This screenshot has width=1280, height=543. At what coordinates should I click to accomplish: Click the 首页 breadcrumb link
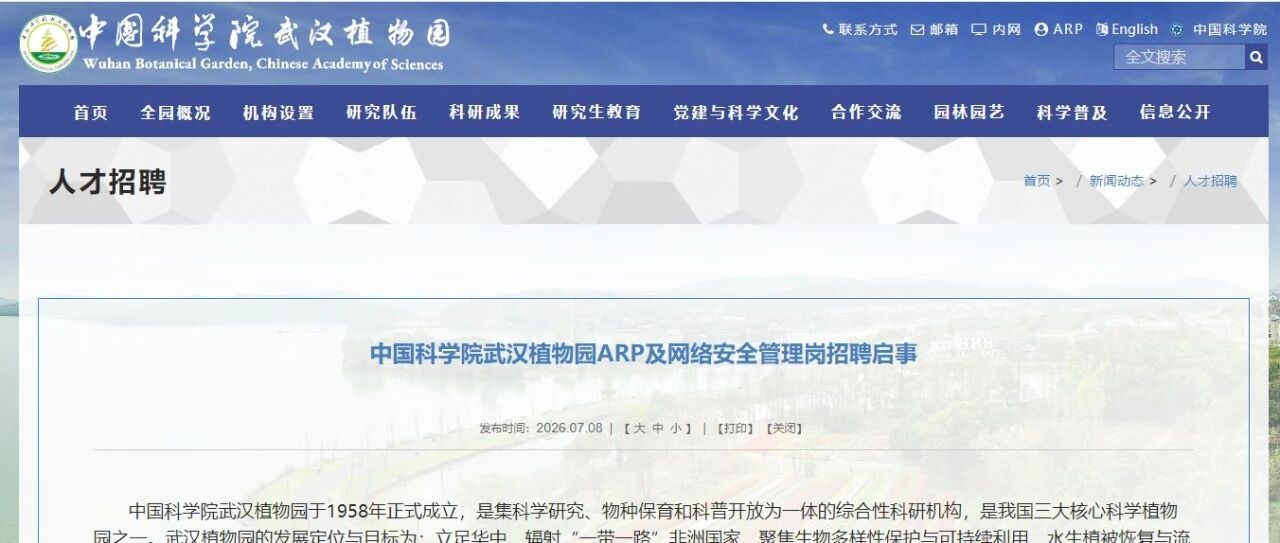[x=1037, y=181]
